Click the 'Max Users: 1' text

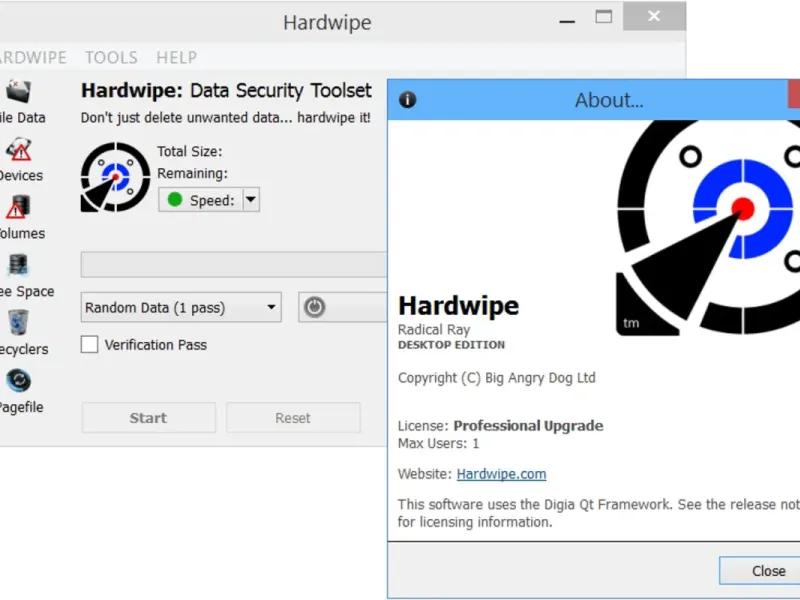438,443
